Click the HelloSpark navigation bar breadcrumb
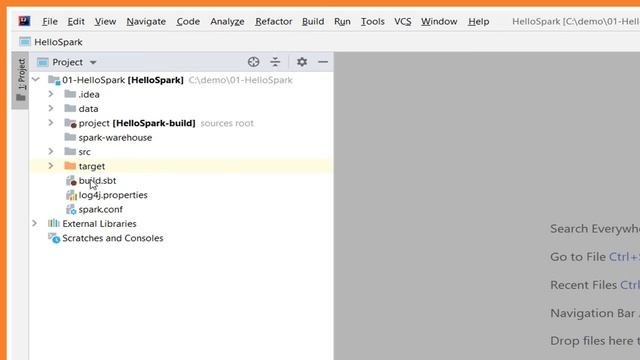Screen dimensions: 640x360 coord(58,42)
